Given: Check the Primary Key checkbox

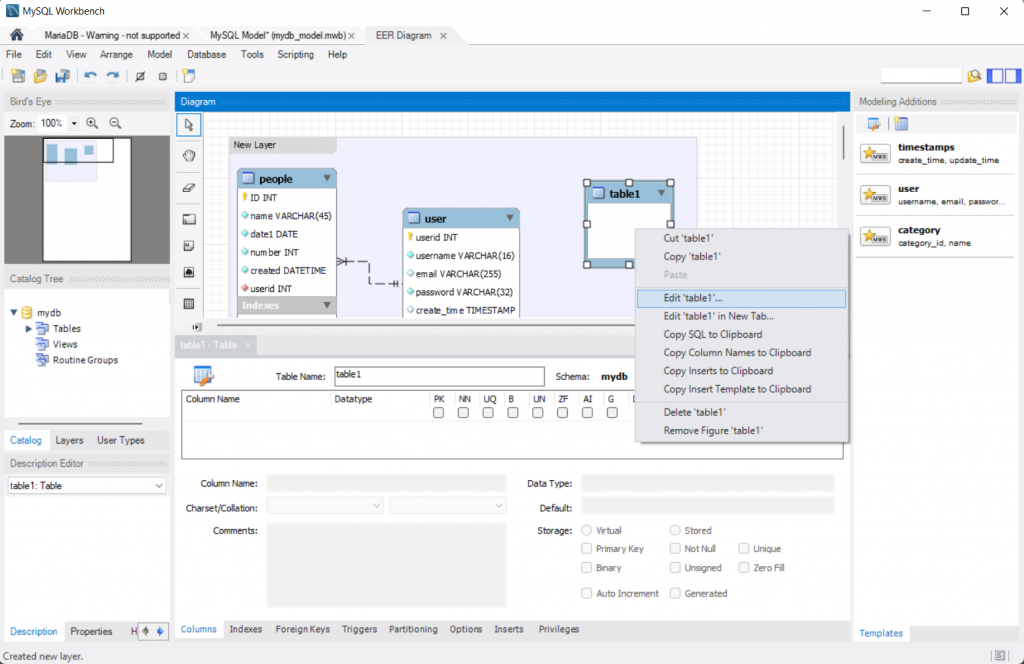Looking at the screenshot, I should 586,548.
